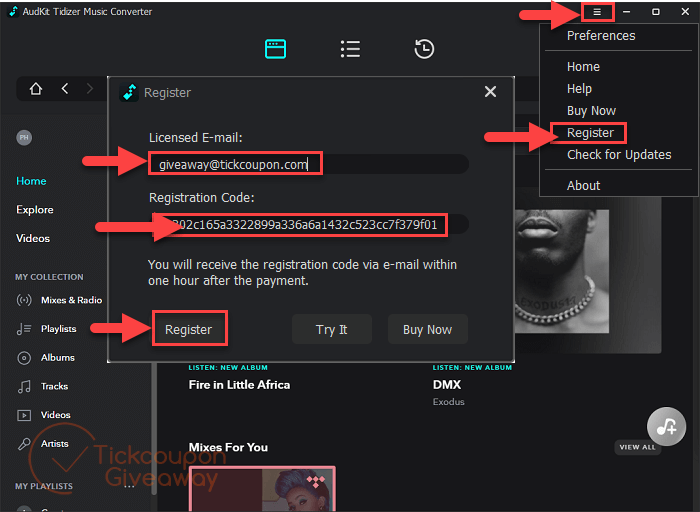This screenshot has width=700, height=512.
Task: Select Buy Now from the dropdown menu
Action: [x=591, y=111]
